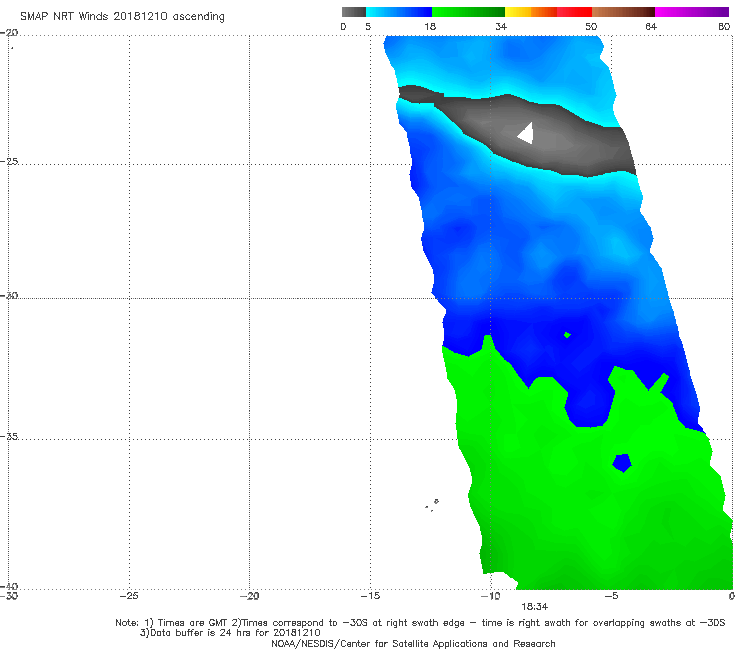Click the color bar label "34"
This screenshot has height=650, width=740.
[x=501, y=26]
